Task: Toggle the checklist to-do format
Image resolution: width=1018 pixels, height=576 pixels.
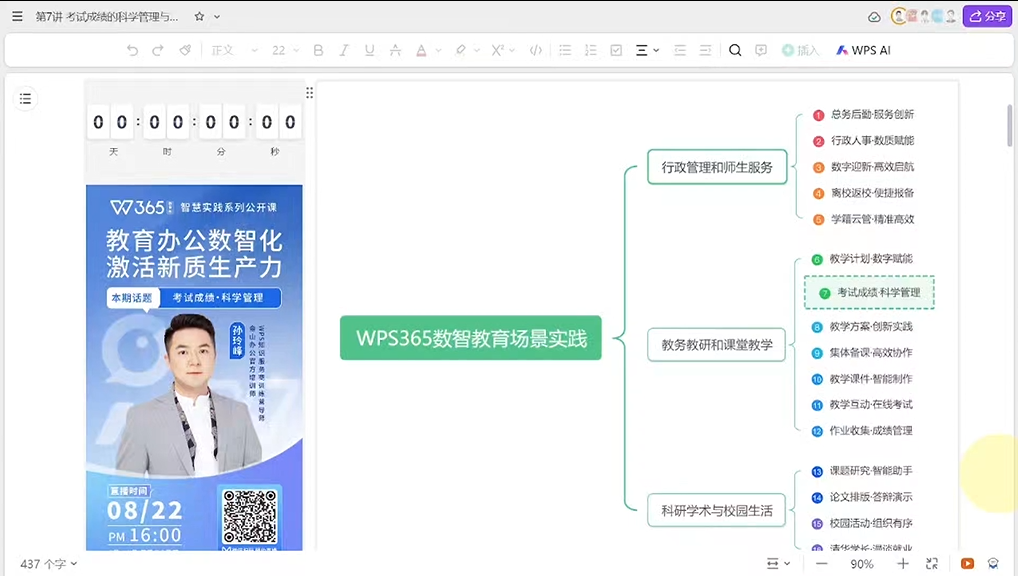Action: click(616, 50)
